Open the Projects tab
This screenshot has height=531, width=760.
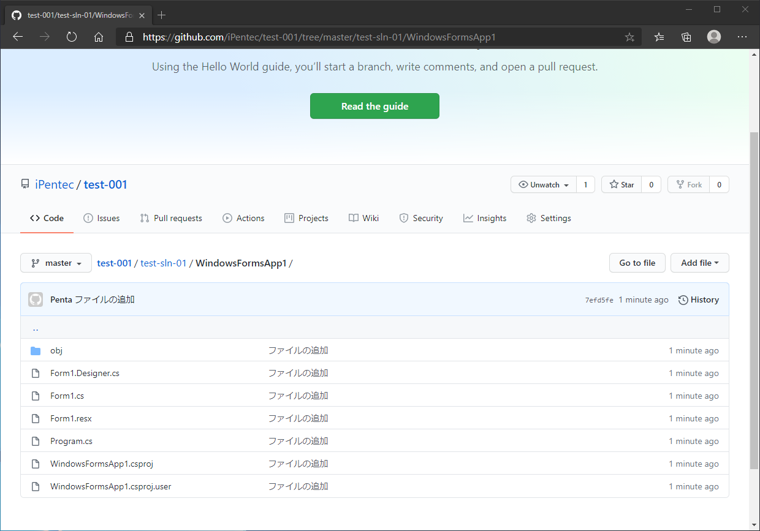(x=306, y=218)
